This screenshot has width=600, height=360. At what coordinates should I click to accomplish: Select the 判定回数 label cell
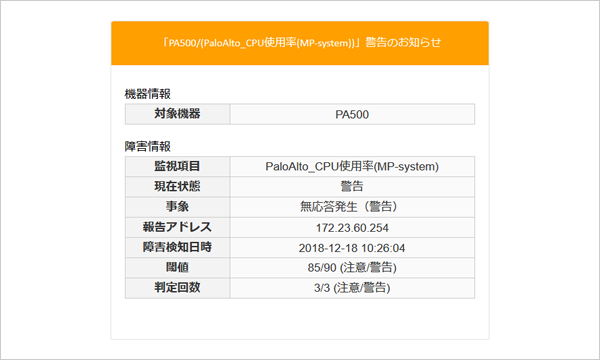coord(177,287)
